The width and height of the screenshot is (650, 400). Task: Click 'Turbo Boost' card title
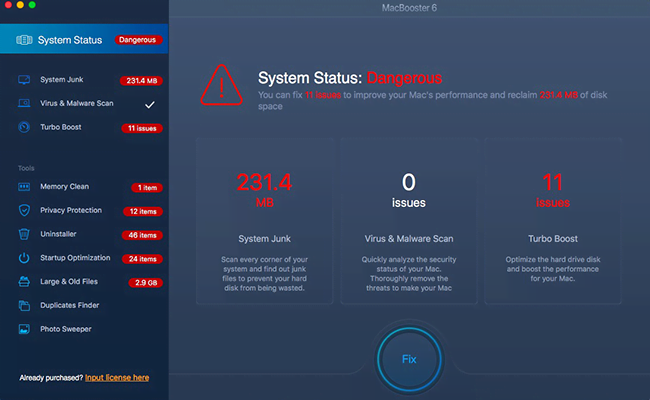click(553, 239)
